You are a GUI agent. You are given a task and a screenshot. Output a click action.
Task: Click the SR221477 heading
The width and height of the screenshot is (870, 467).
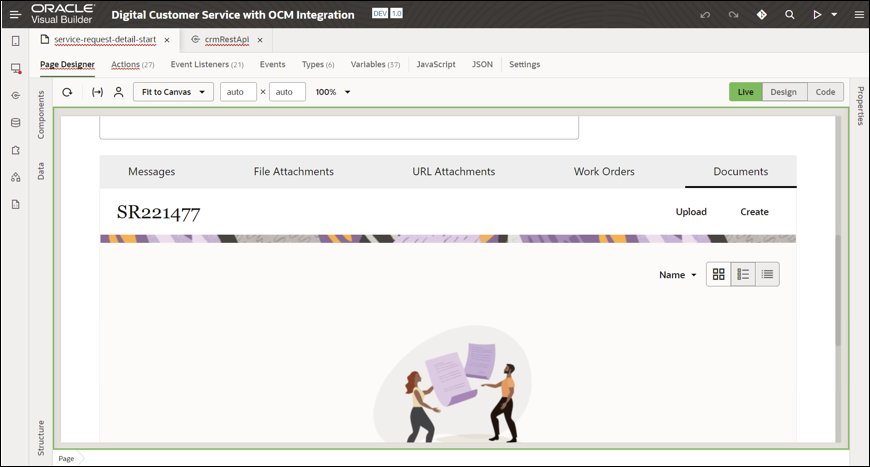click(x=158, y=212)
